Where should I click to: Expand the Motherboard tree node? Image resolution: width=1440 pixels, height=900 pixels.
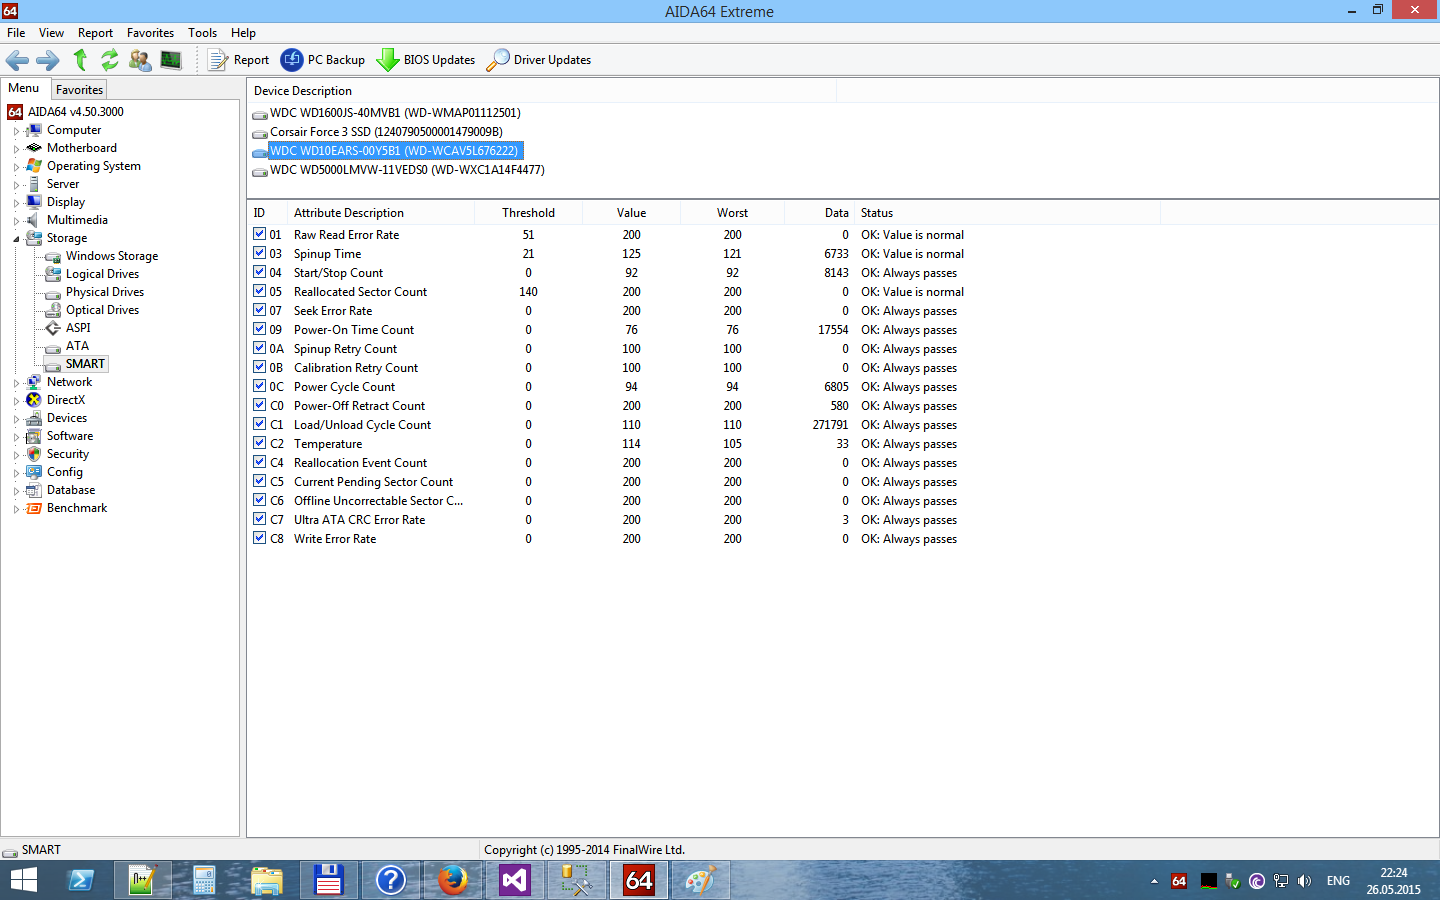point(16,149)
